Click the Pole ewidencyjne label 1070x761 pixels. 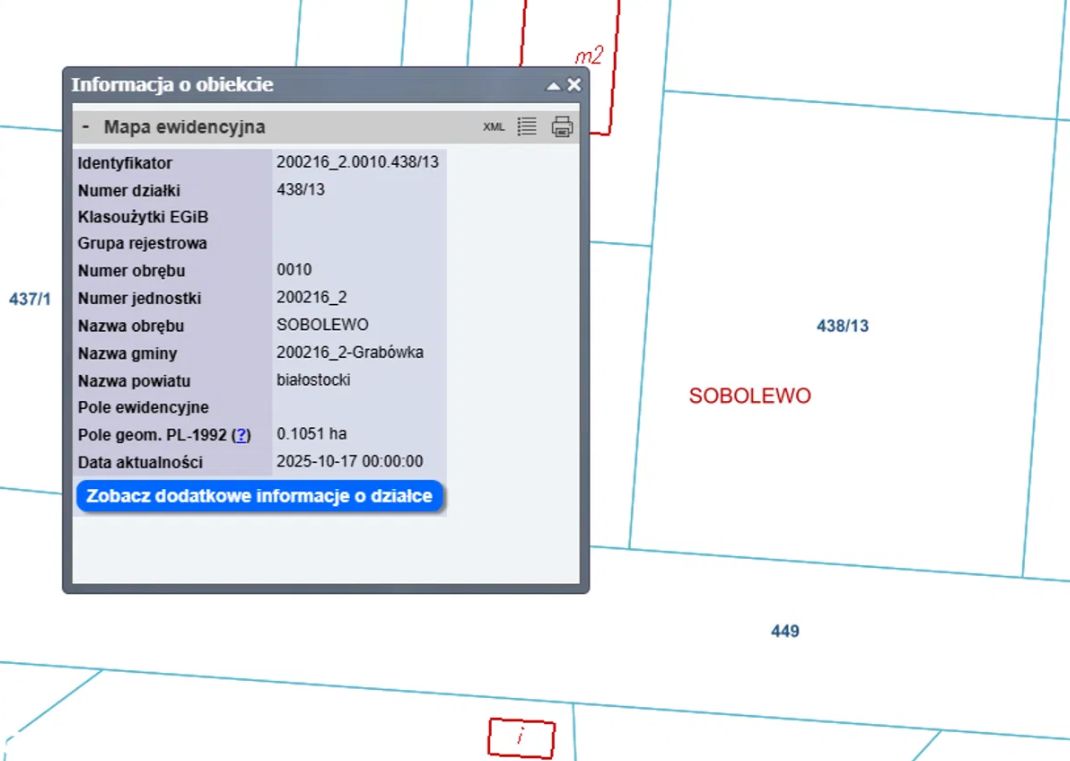143,407
